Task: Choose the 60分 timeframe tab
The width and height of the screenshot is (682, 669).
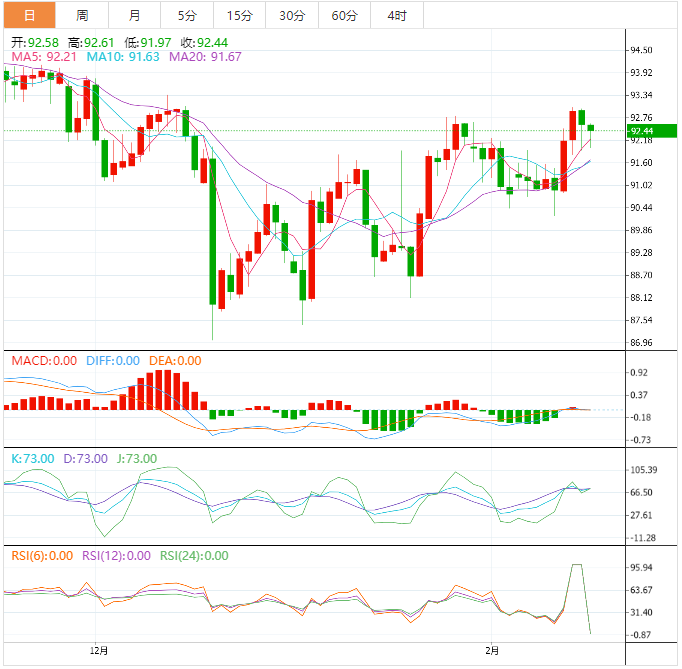Action: click(344, 15)
